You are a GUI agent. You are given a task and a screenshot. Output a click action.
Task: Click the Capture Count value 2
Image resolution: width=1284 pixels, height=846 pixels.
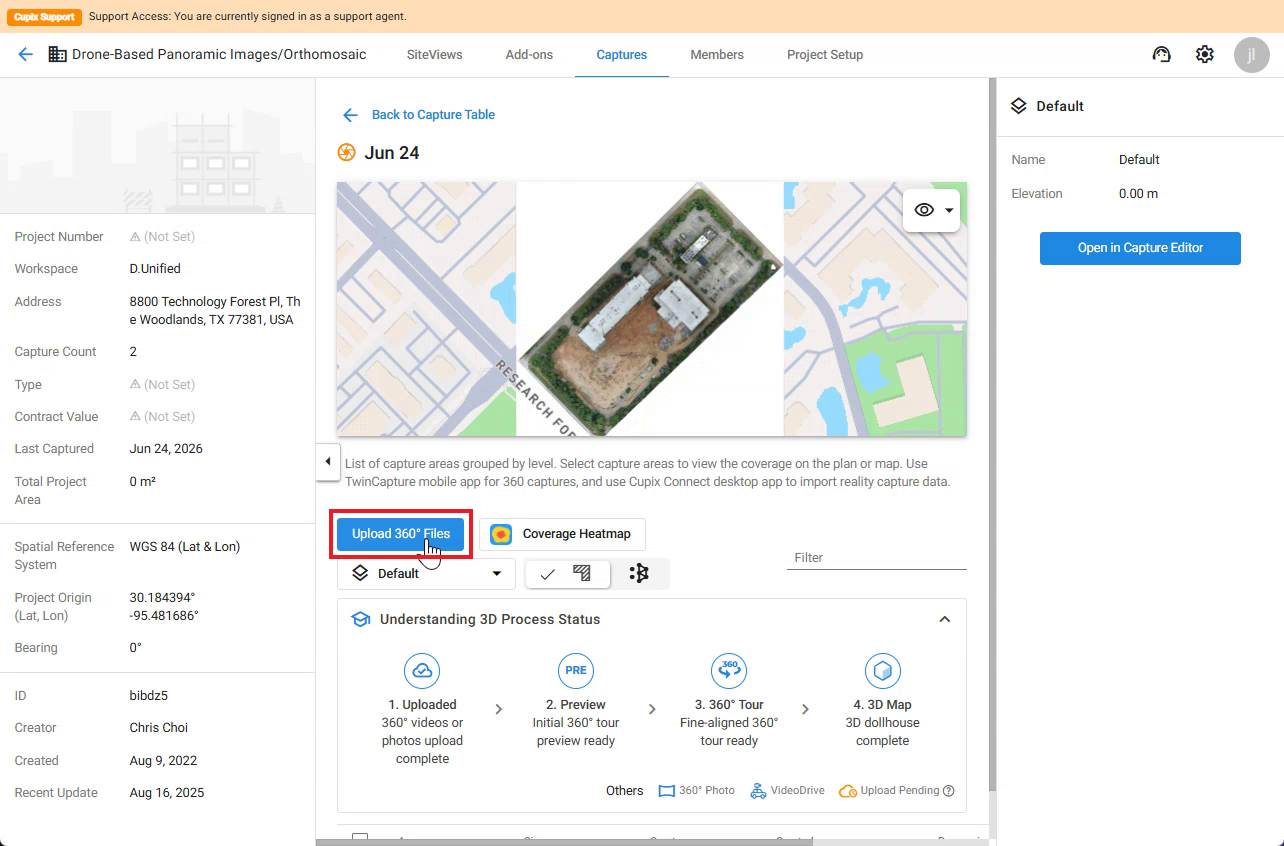click(x=133, y=352)
